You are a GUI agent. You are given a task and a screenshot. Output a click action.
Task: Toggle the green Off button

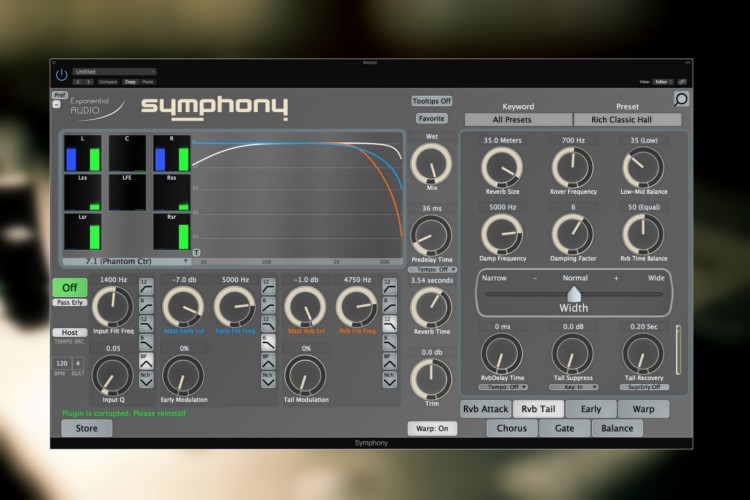70,288
